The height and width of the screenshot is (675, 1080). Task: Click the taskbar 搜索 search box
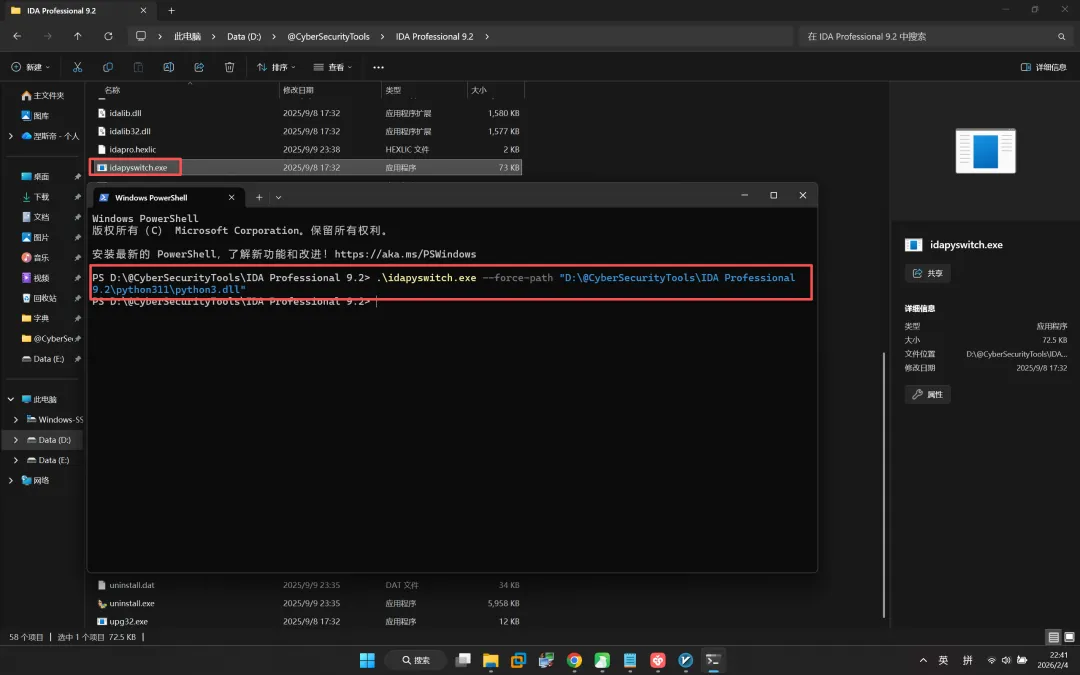pyautogui.click(x=416, y=660)
